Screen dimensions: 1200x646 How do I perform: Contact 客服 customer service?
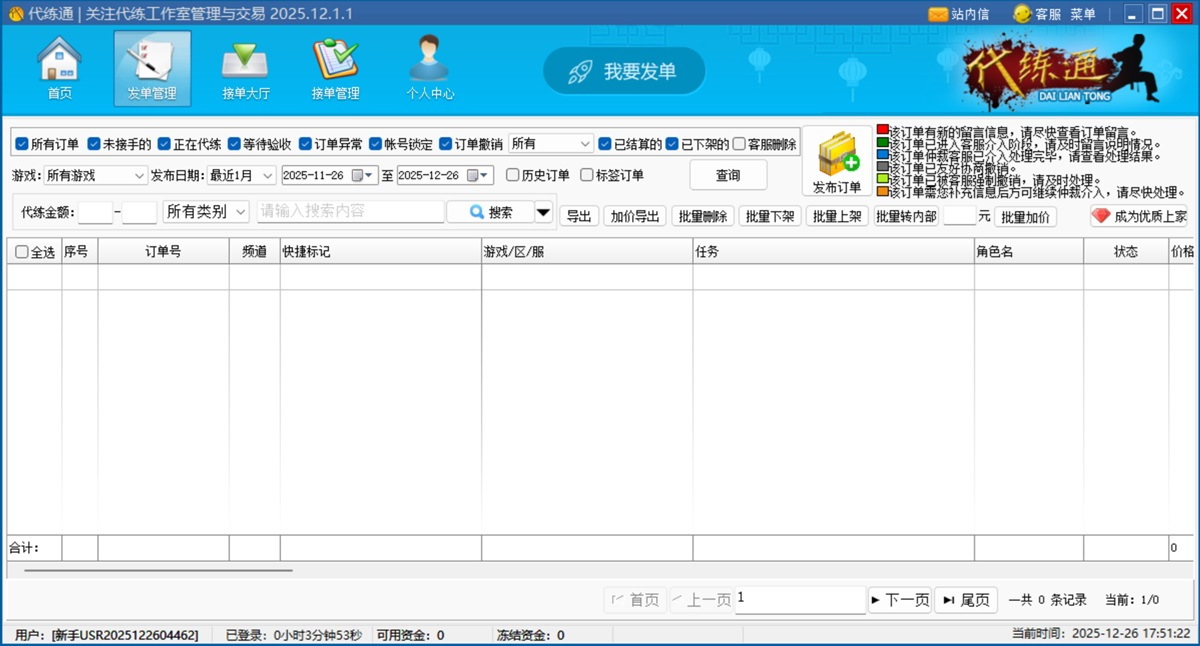(x=1038, y=13)
